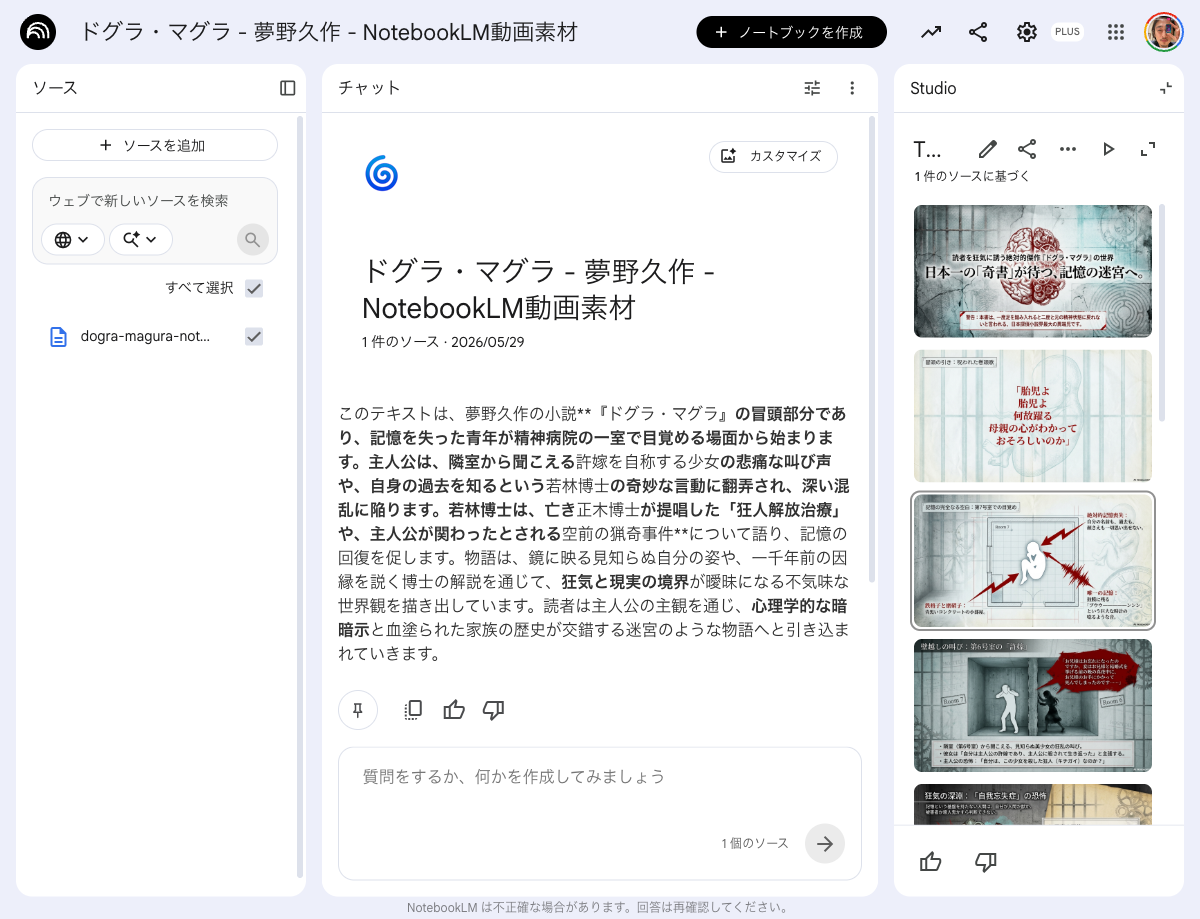The image size is (1200, 919).
Task: Open the search mode sparkle dropdown
Action: pos(141,239)
